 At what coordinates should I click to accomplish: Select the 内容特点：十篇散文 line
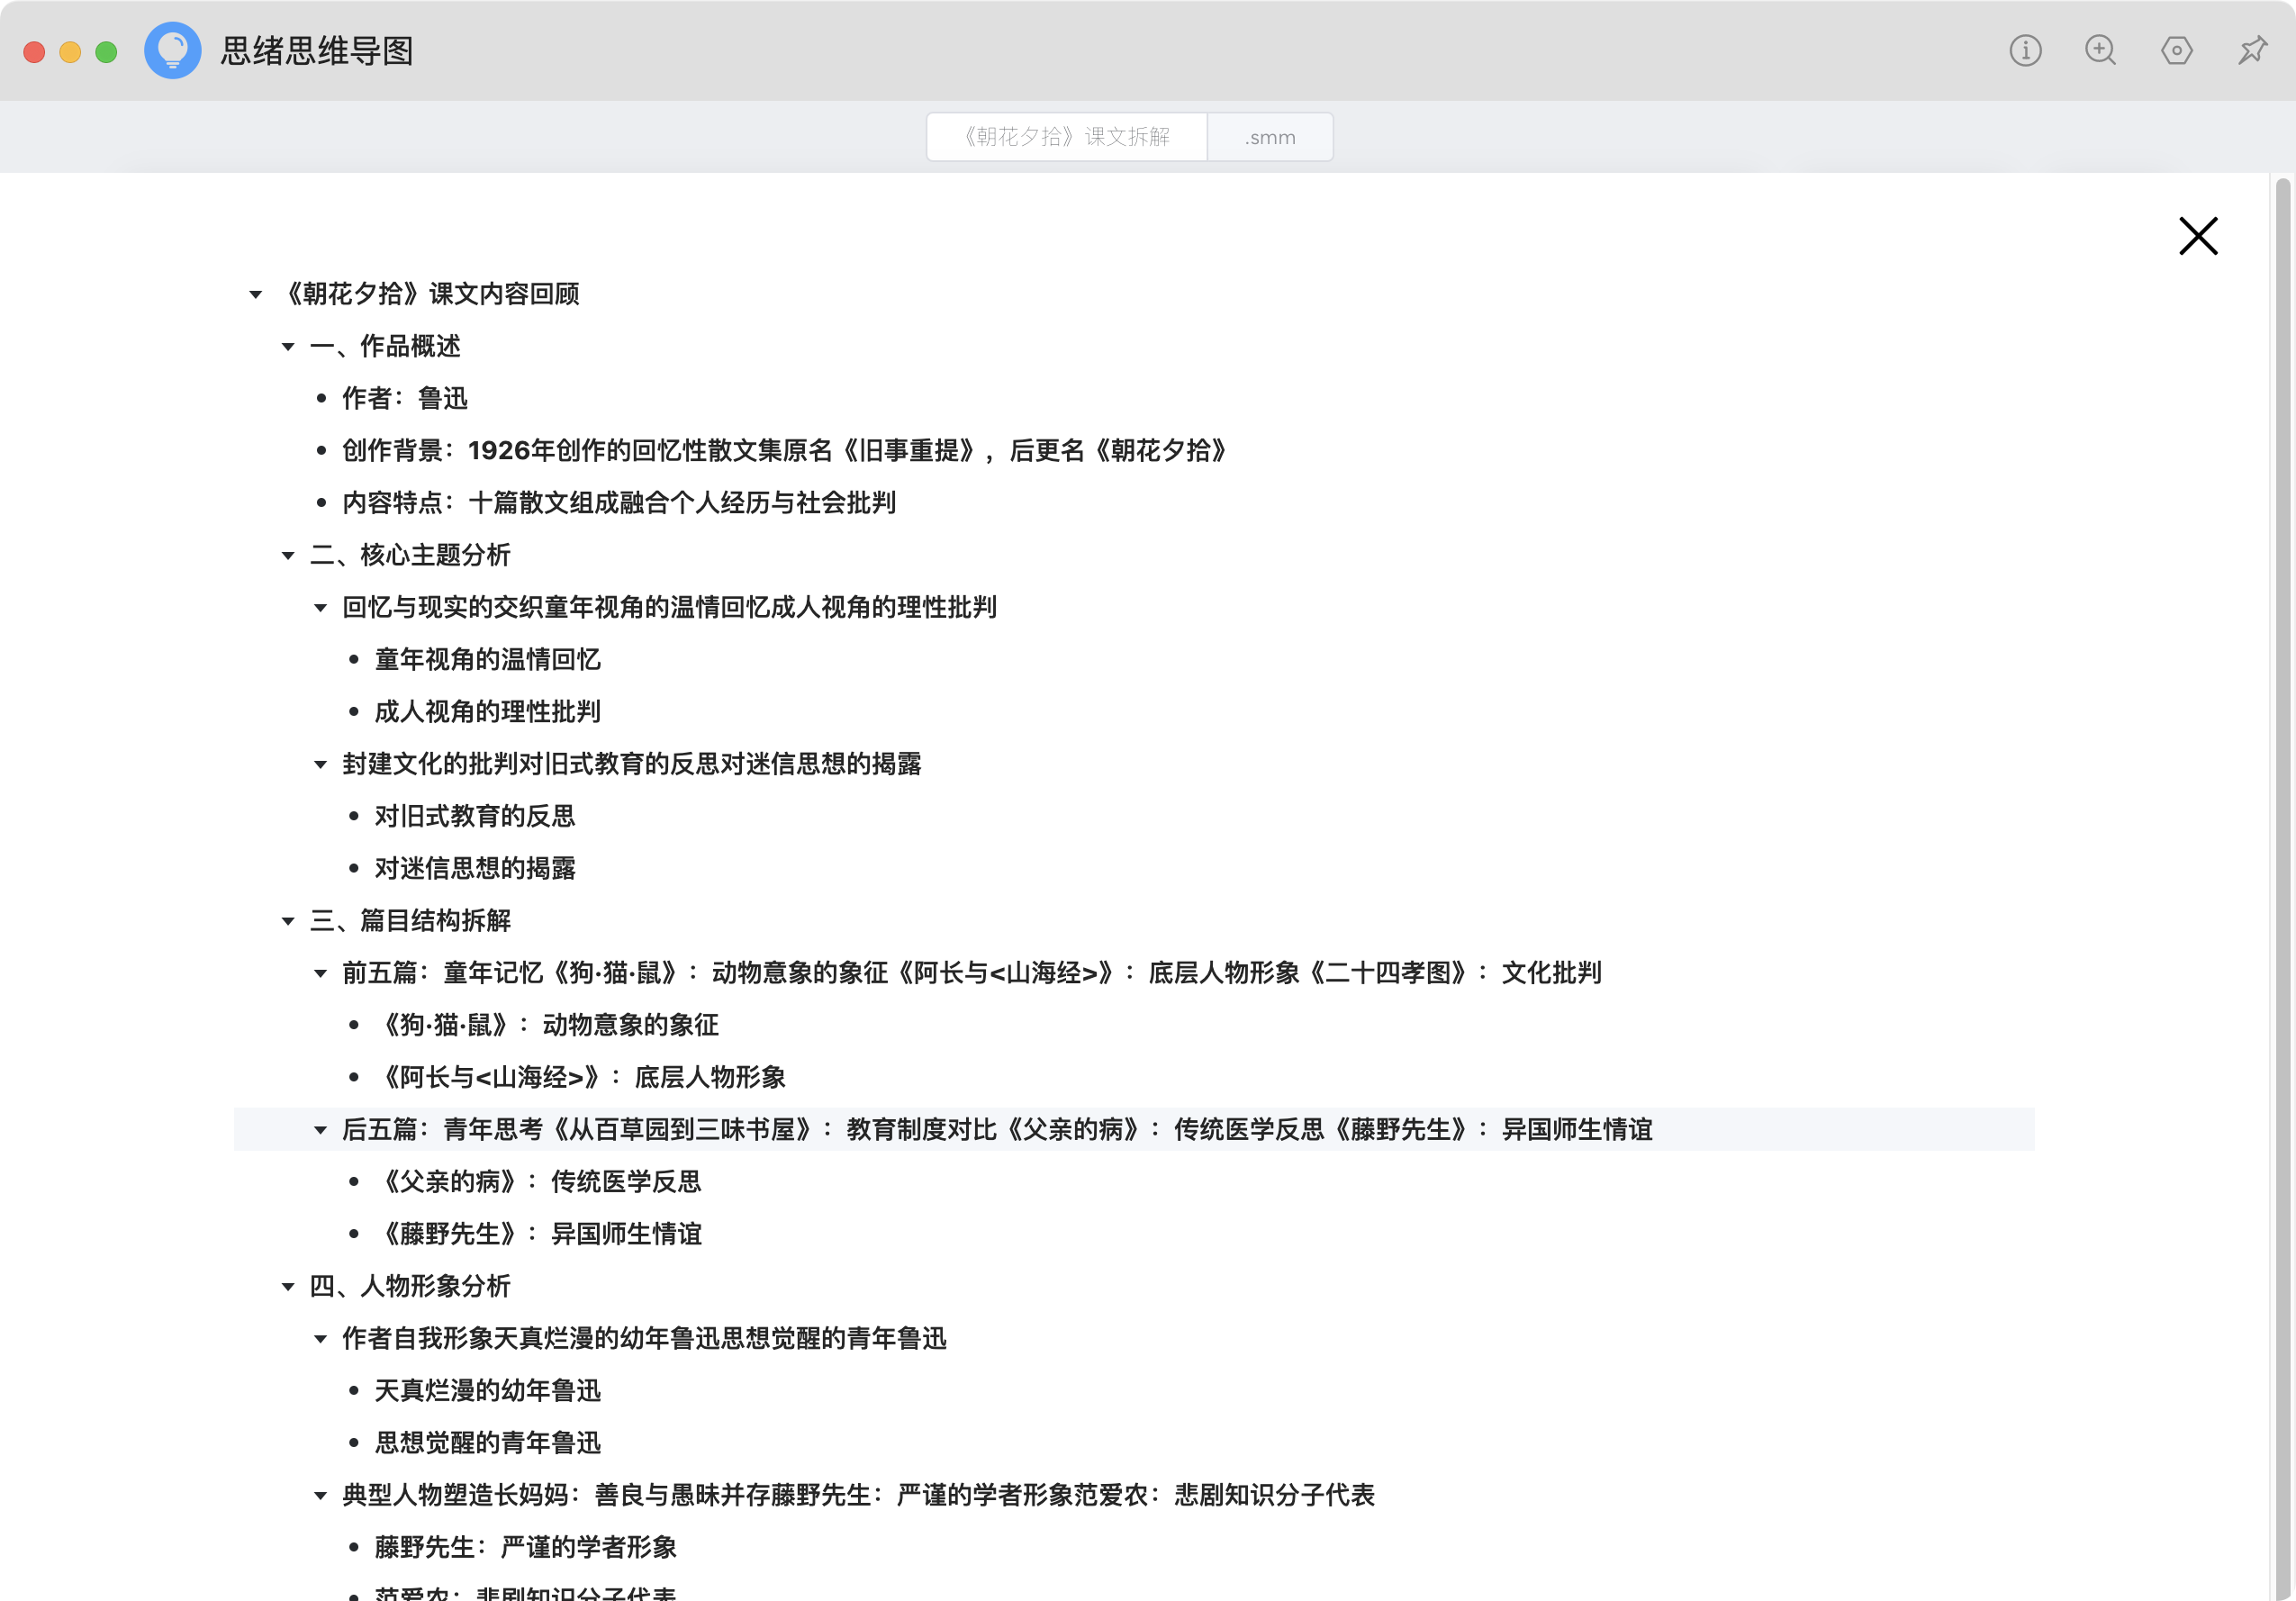tap(619, 503)
